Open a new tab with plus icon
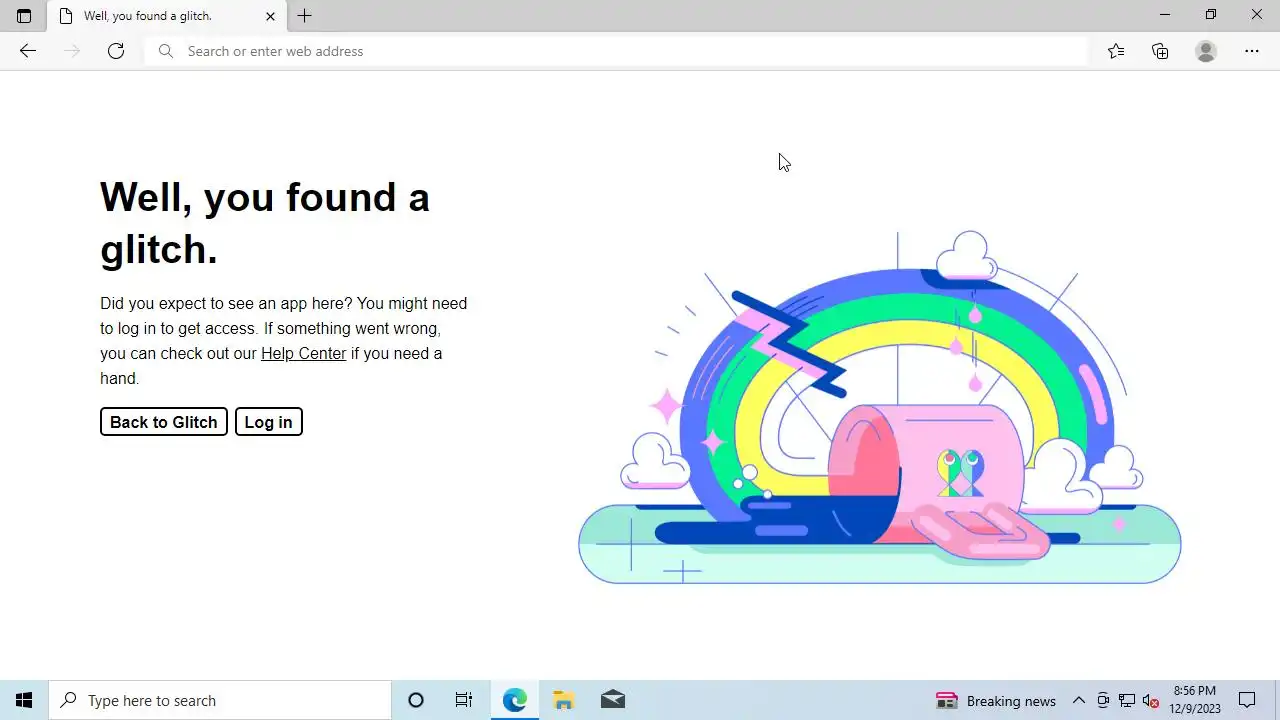This screenshot has height=720, width=1280. [x=305, y=16]
